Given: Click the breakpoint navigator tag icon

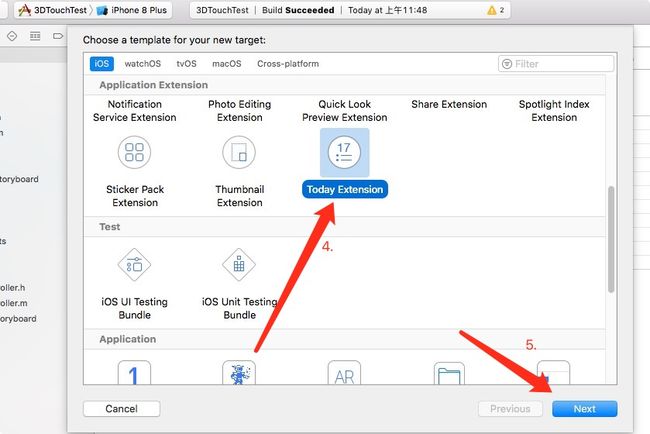Looking at the screenshot, I should click(x=58, y=36).
